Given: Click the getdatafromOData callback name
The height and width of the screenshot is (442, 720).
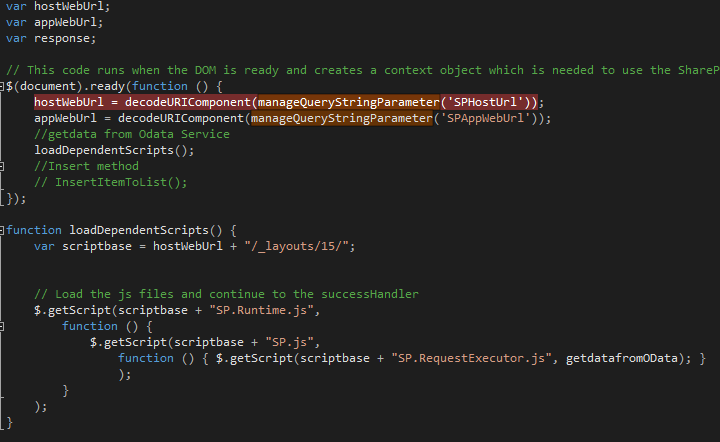Looking at the screenshot, I should [622, 358].
